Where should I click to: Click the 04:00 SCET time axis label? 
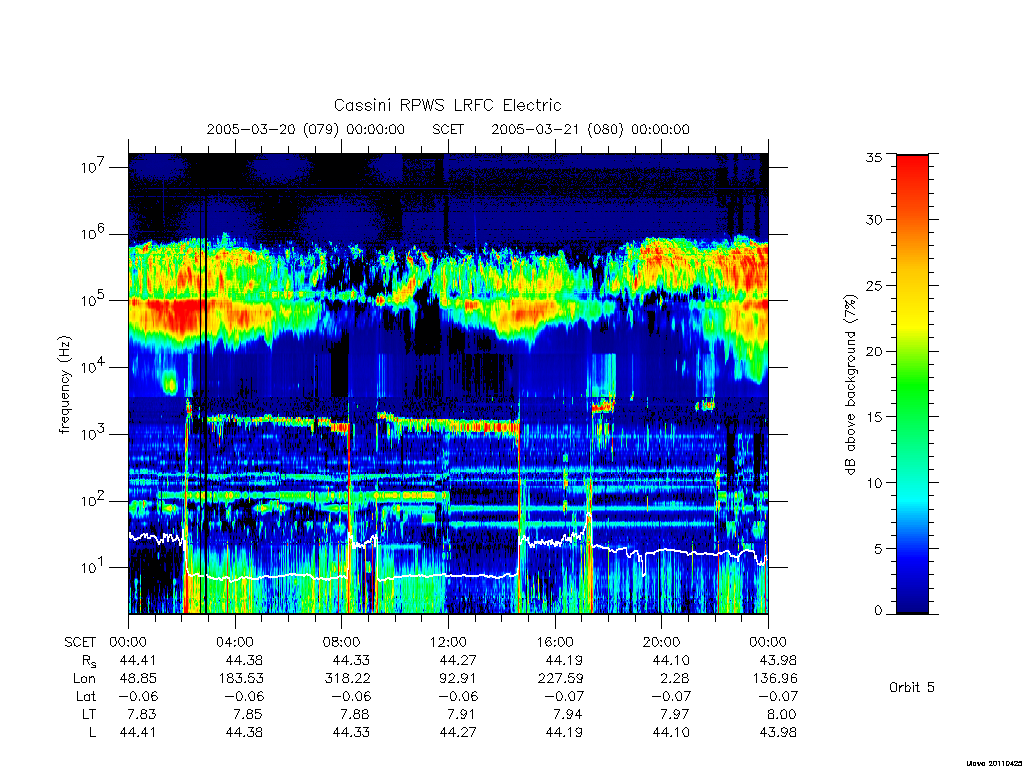(x=235, y=642)
